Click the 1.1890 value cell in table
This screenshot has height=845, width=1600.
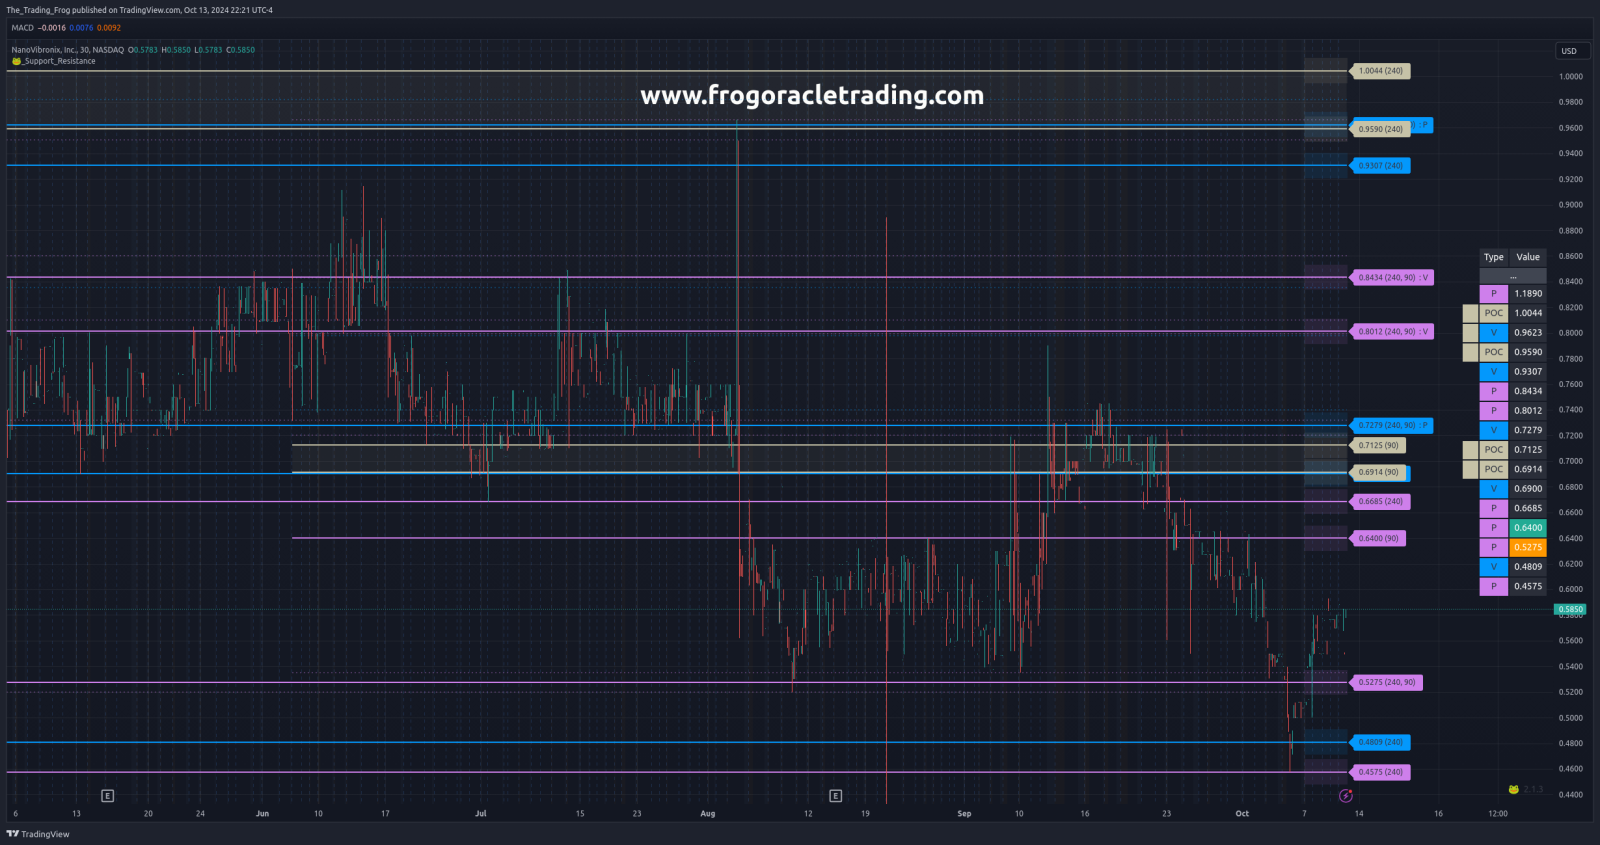(1528, 294)
